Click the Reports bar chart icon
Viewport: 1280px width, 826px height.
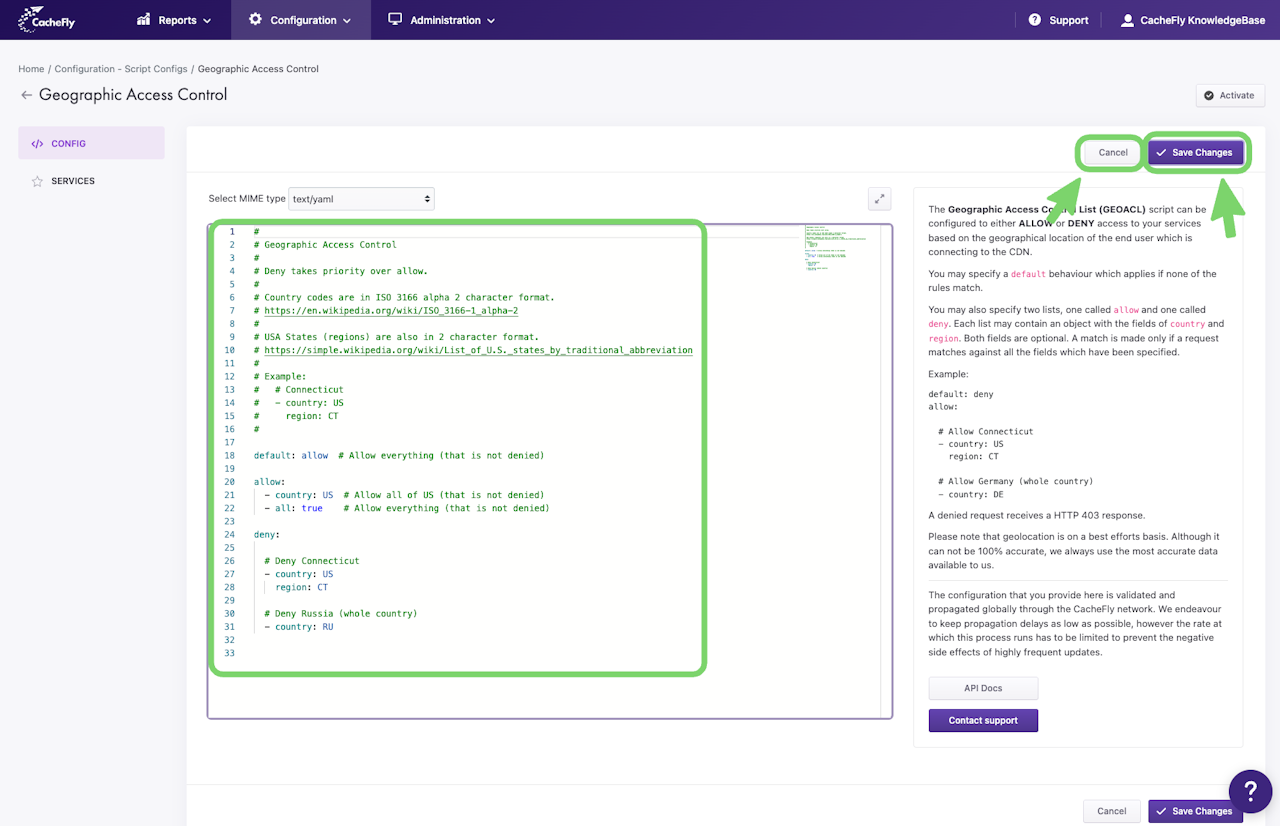click(144, 20)
